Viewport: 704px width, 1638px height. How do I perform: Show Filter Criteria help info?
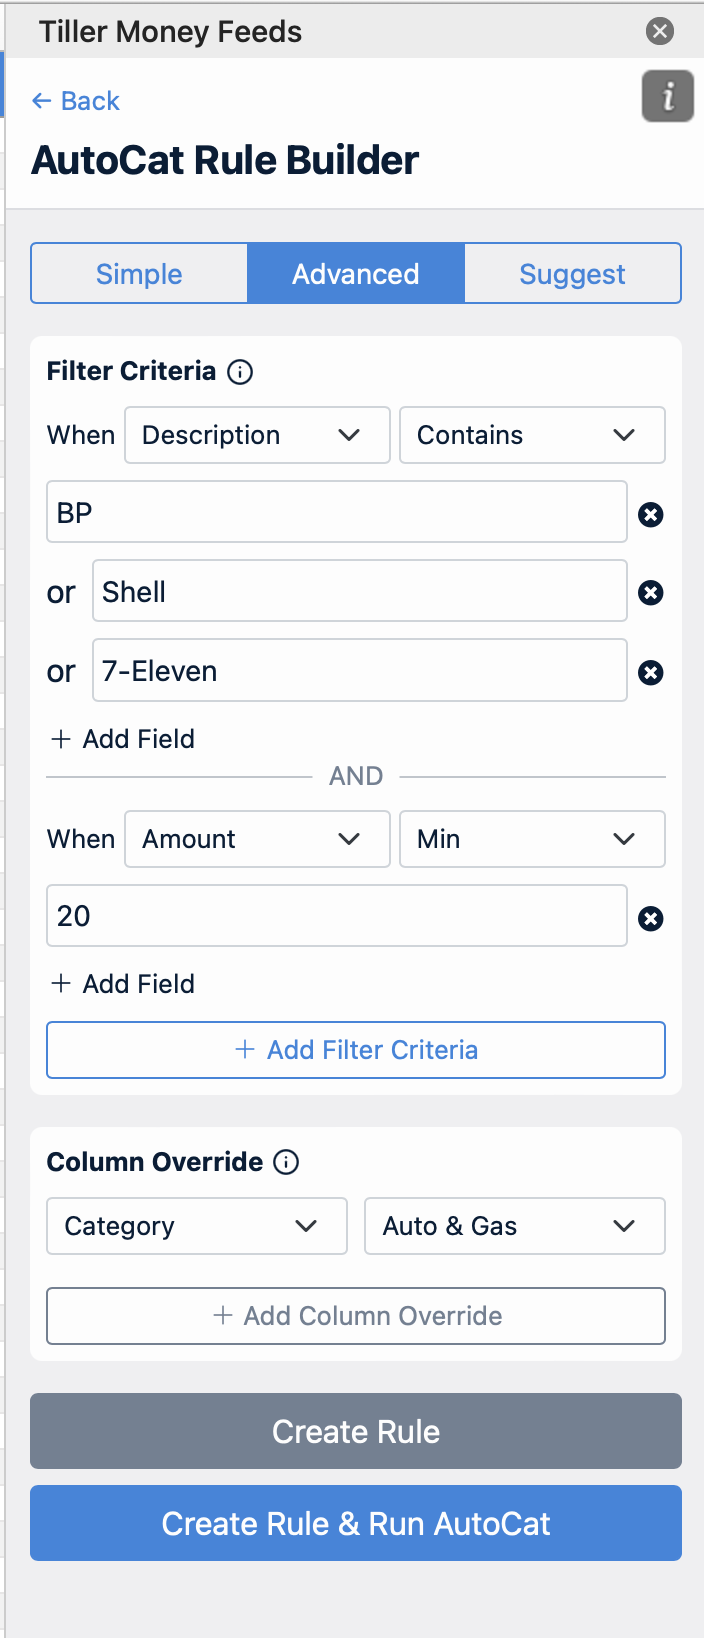(240, 372)
